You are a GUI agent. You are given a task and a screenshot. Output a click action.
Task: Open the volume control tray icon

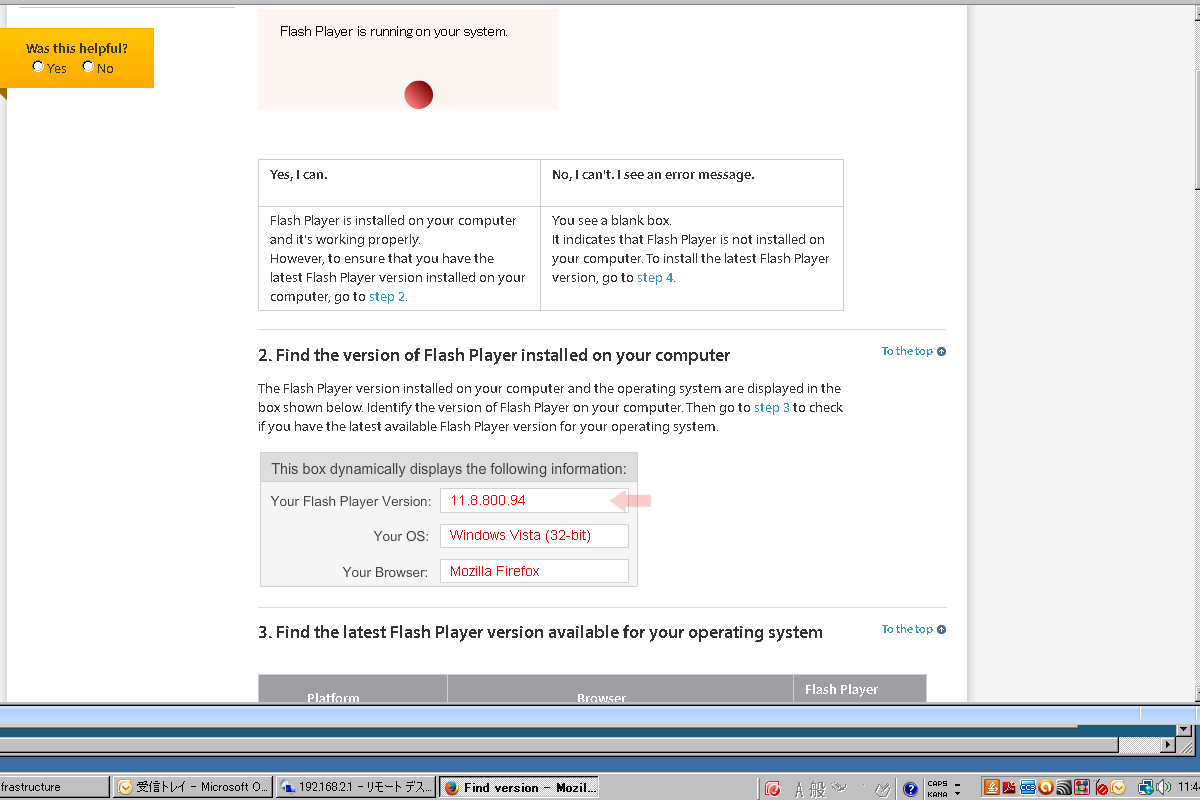[1165, 787]
